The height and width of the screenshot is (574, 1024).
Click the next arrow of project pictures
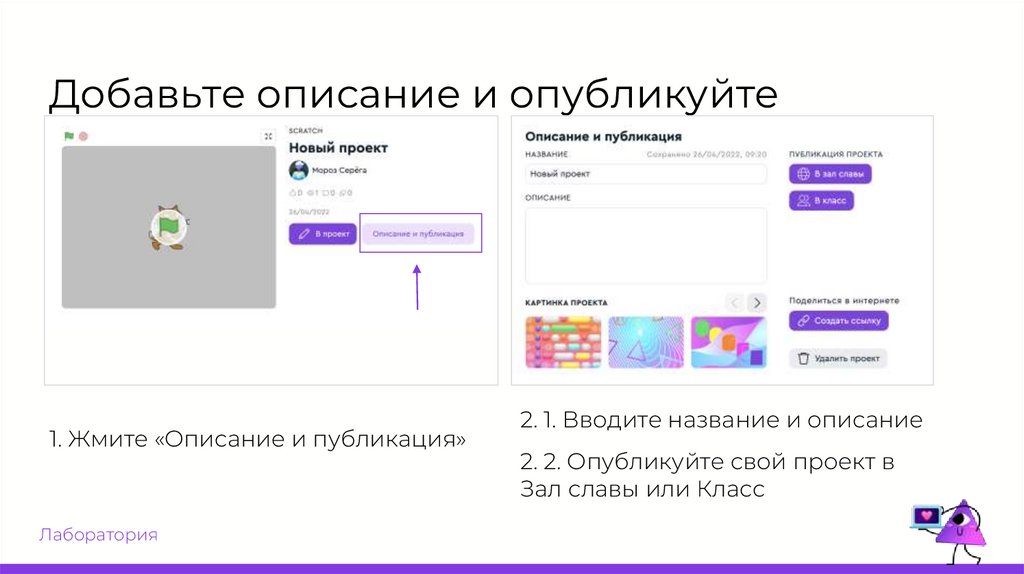click(757, 303)
